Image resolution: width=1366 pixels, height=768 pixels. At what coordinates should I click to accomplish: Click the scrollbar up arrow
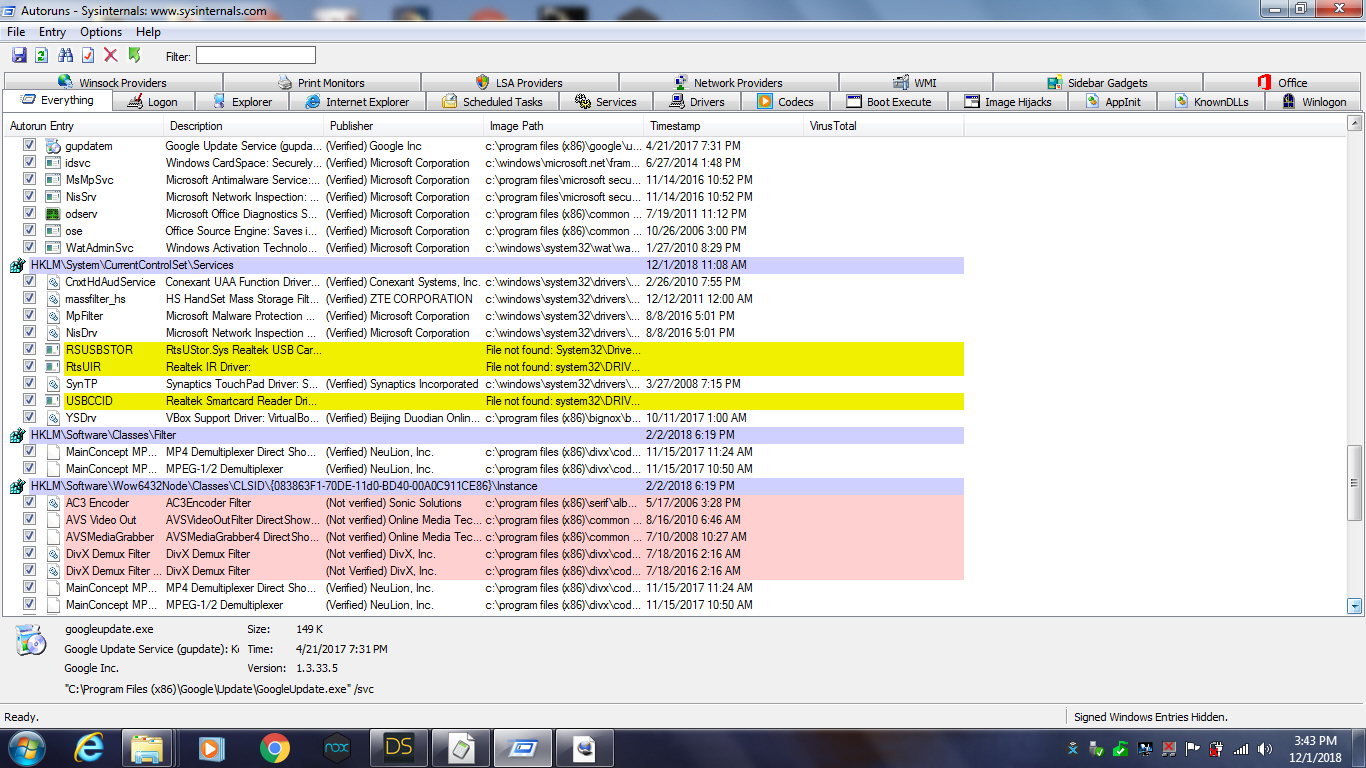click(1355, 123)
